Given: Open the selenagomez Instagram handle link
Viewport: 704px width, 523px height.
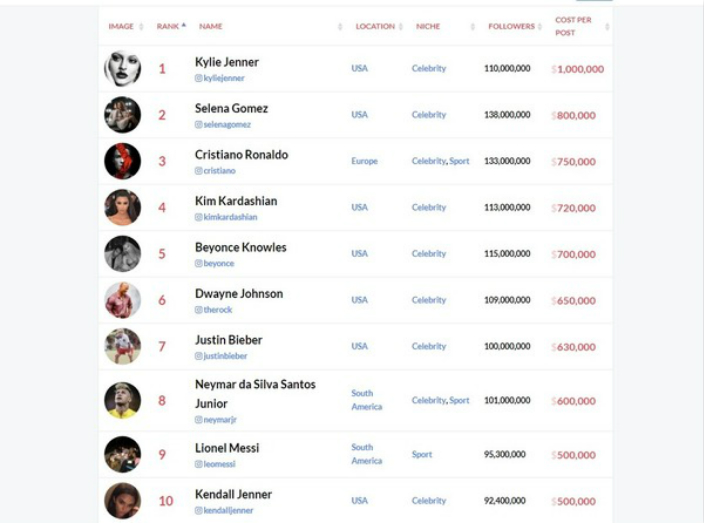Looking at the screenshot, I should click(x=227, y=124).
